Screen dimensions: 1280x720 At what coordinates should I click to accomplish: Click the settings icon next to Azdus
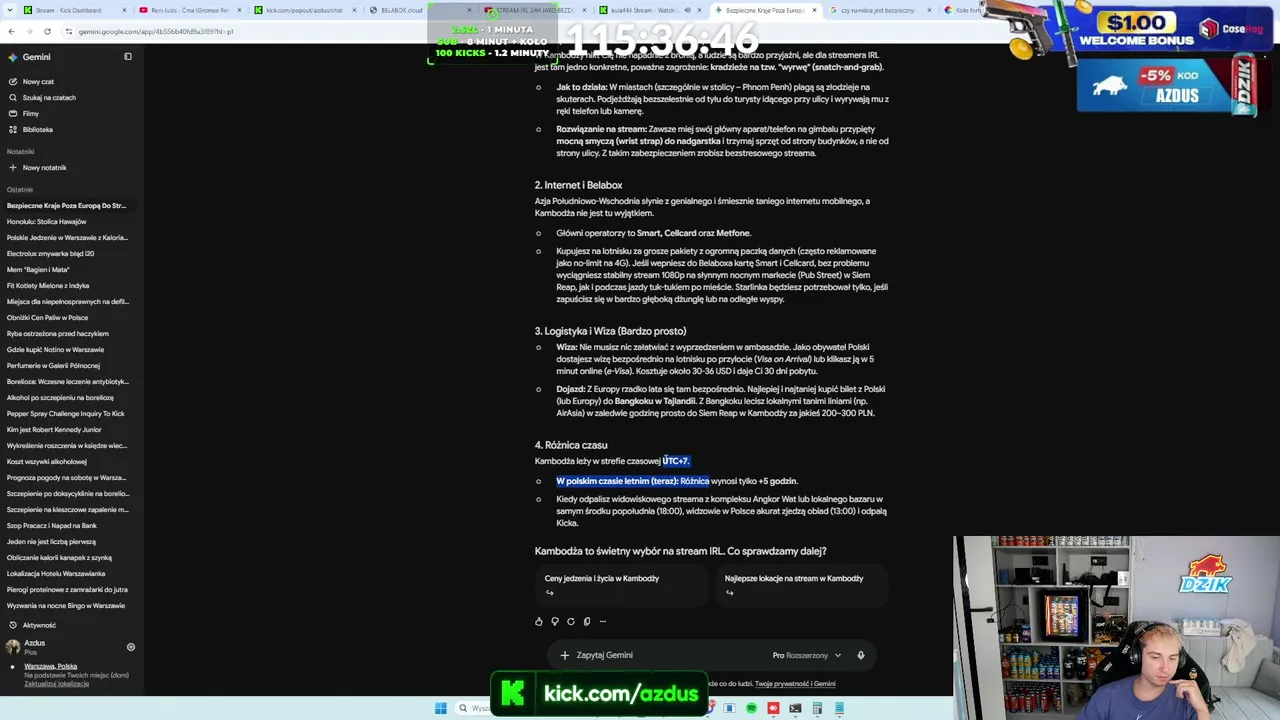click(x=130, y=647)
